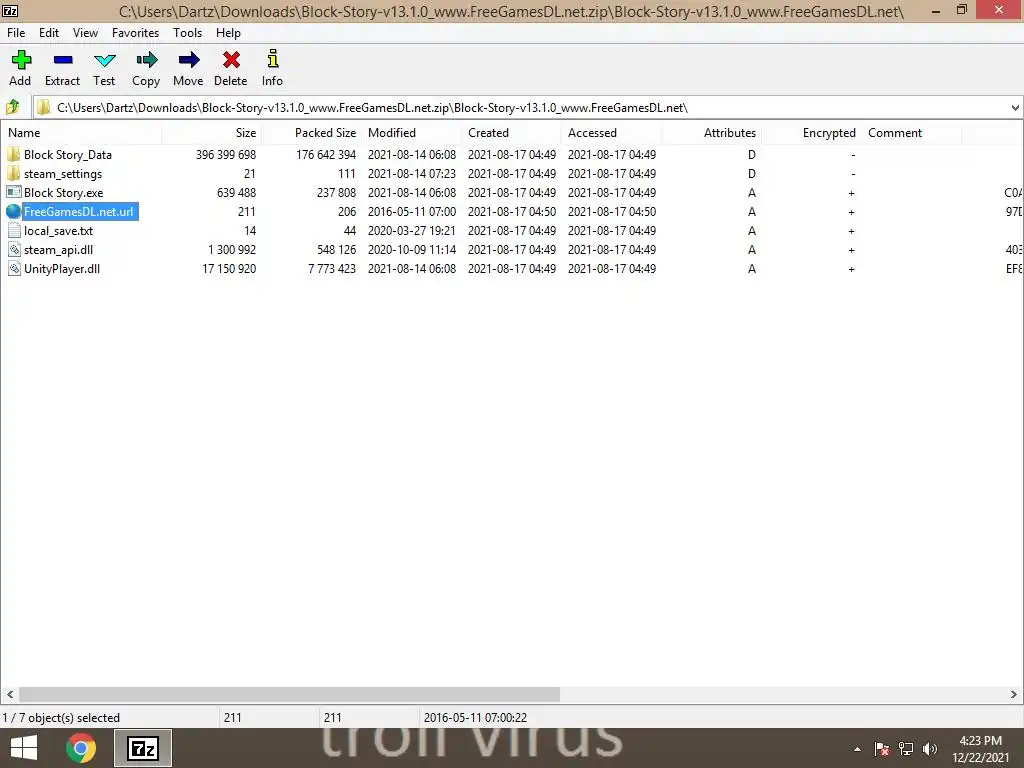Select the Block Story_Data folder name
1024x768 pixels.
(x=68, y=155)
